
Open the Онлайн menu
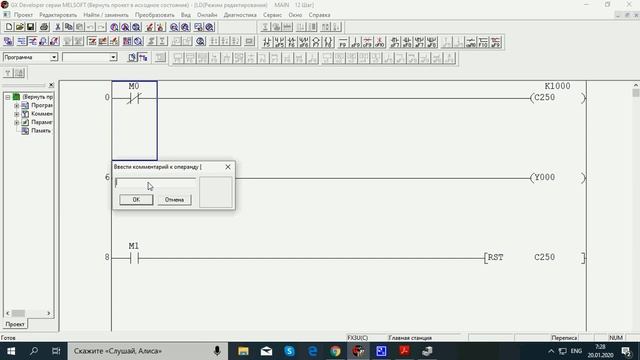pyautogui.click(x=207, y=15)
